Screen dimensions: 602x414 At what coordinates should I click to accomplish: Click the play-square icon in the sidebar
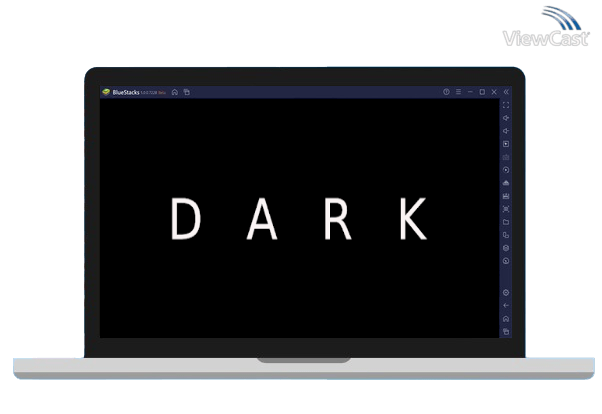(506, 144)
